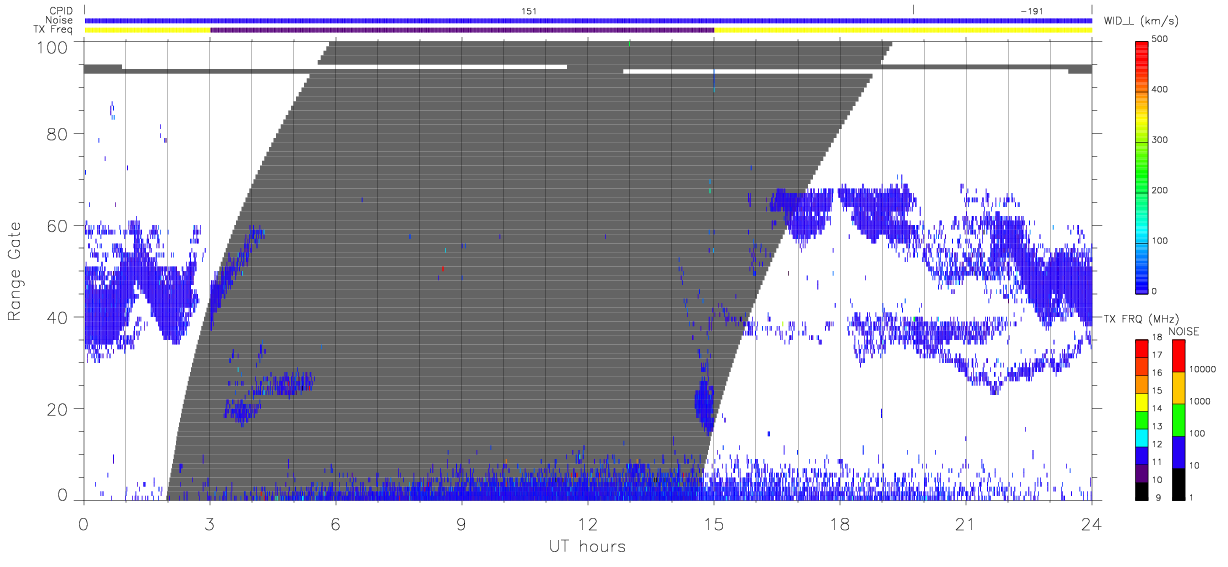Click the 80 tick on the Range Gate axis

59,133
